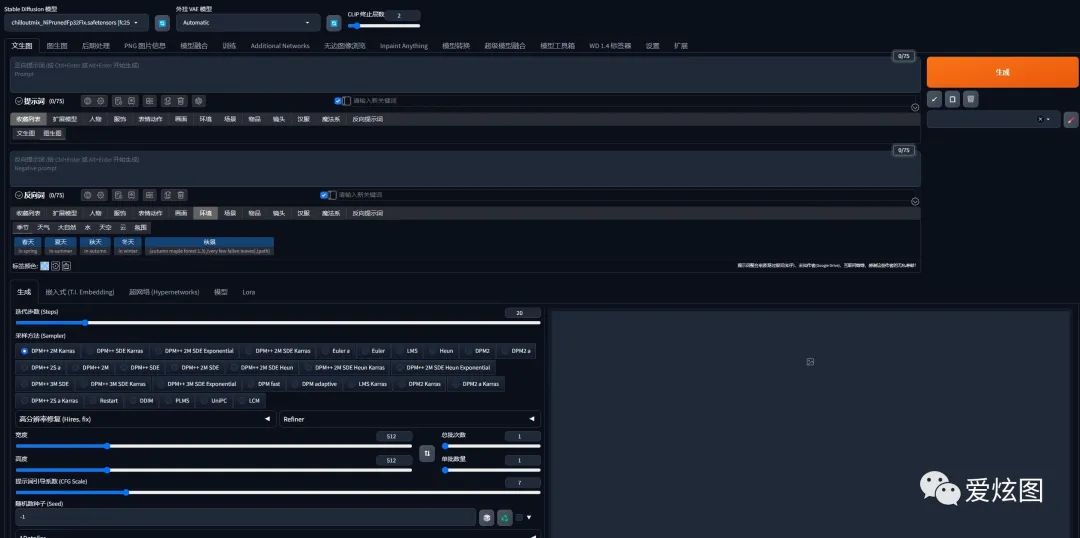Click the first page icon in the 反向词 toolbar
This screenshot has height=538, width=1080.
118,195
